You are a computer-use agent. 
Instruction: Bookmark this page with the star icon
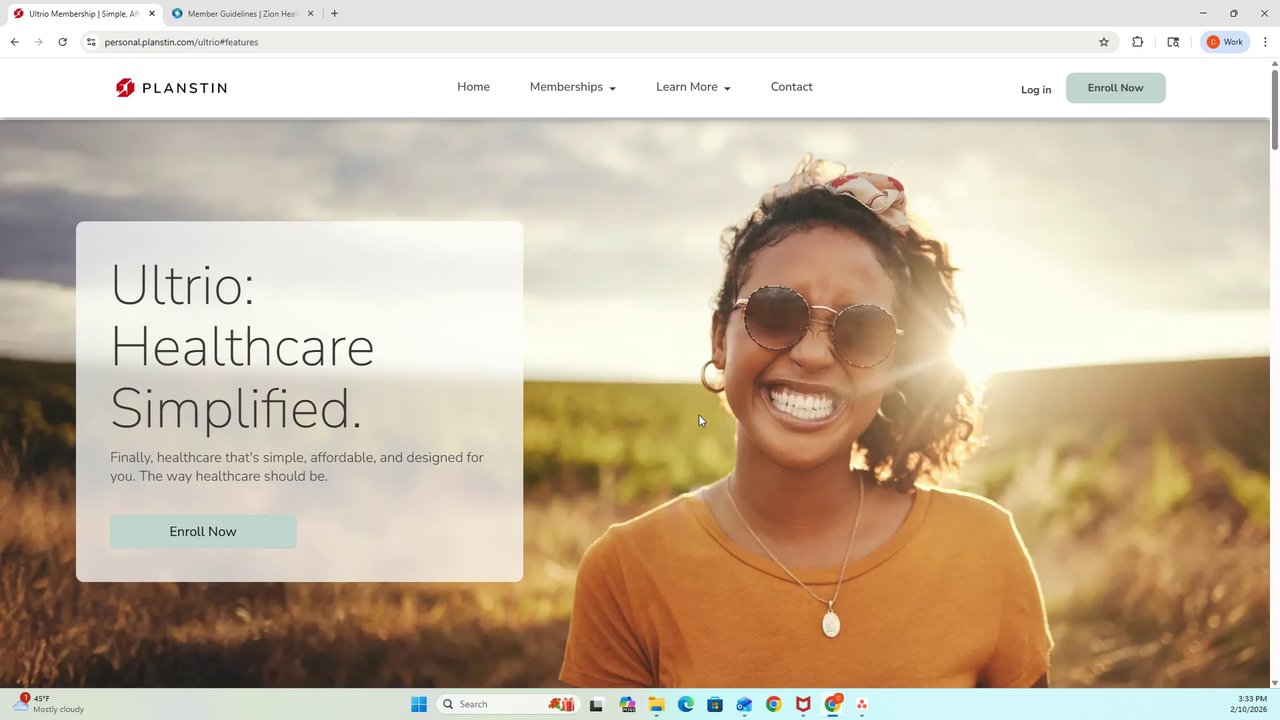(x=1104, y=42)
